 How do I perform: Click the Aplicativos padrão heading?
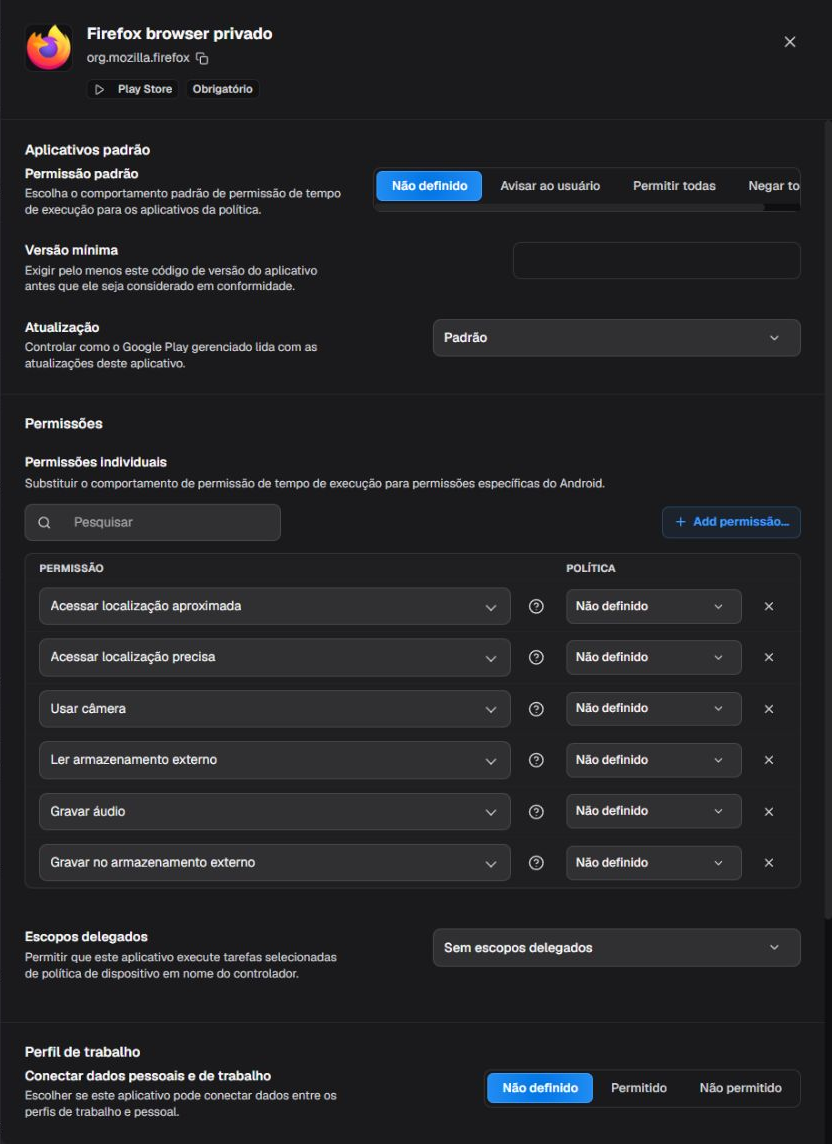click(x=88, y=150)
